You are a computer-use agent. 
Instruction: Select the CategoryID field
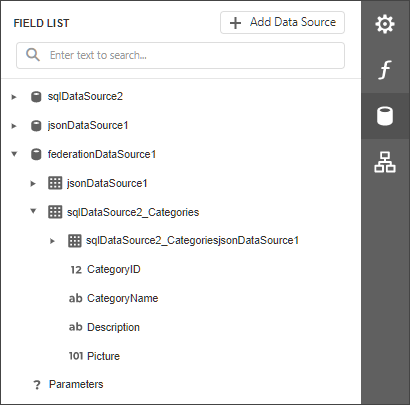tap(105, 269)
